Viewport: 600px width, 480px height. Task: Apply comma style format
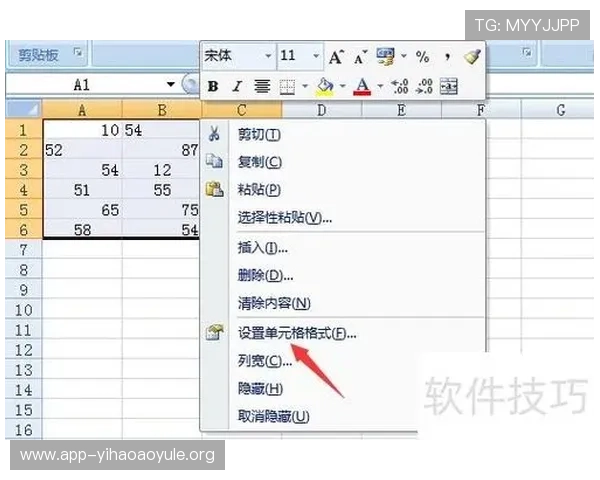(447, 57)
